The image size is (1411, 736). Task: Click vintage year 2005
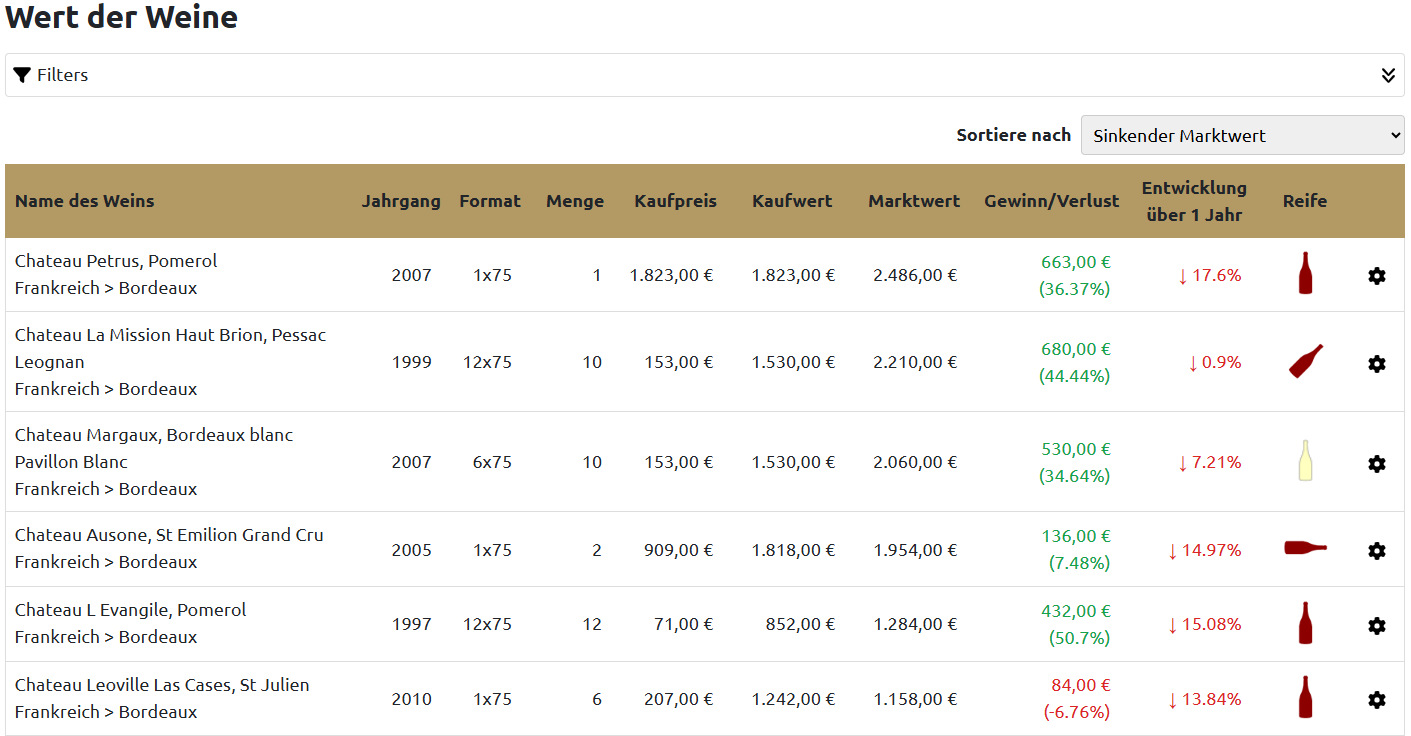412,550
